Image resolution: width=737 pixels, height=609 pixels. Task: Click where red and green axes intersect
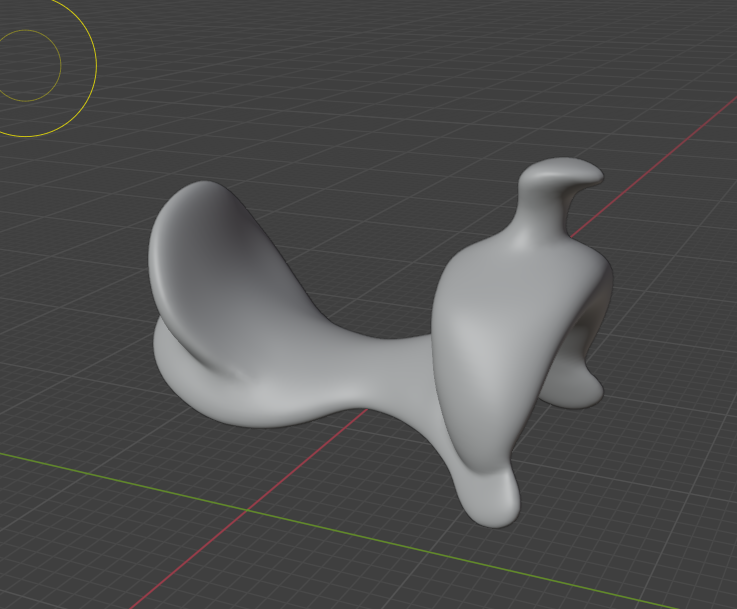[x=246, y=510]
